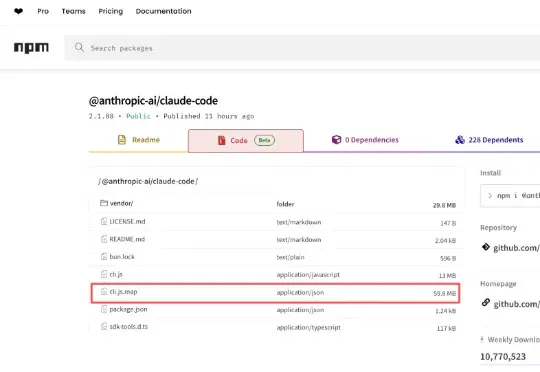This screenshot has width=540, height=372.
Task: Click the heart icon in top navigation
Action: [19, 11]
